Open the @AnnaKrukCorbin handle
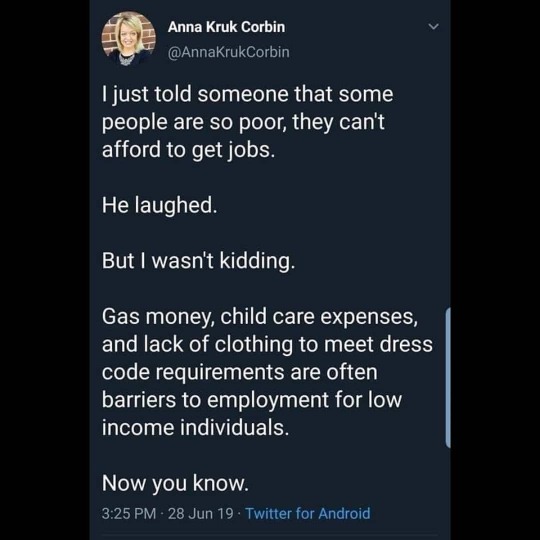This screenshot has height=540, width=540. (x=228, y=52)
